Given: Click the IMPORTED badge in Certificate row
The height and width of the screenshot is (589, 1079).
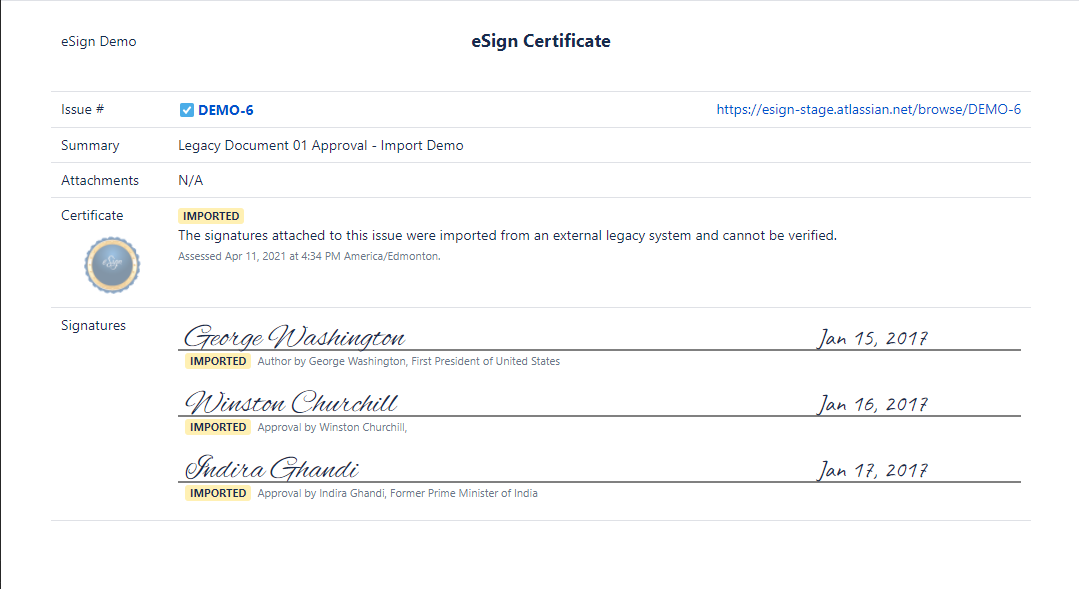Looking at the screenshot, I should point(211,216).
